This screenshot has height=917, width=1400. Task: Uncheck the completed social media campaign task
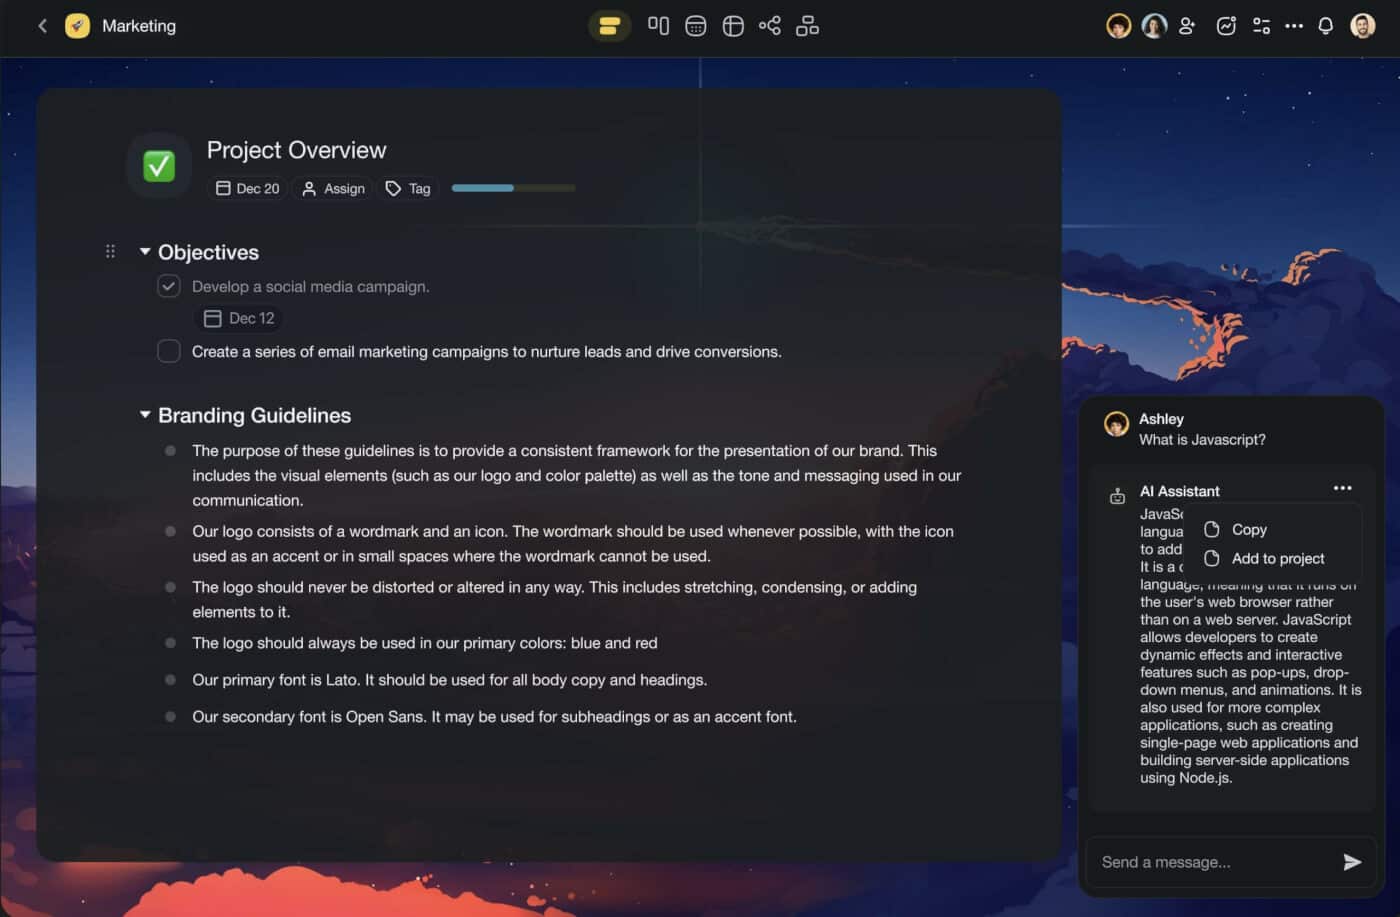(x=169, y=286)
